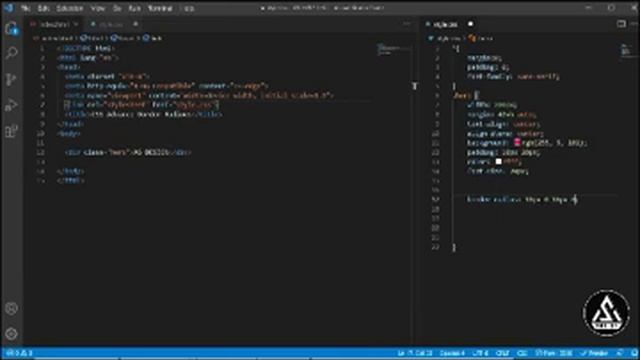
Task: Select the style.css tab in the right group
Action: click(445, 24)
